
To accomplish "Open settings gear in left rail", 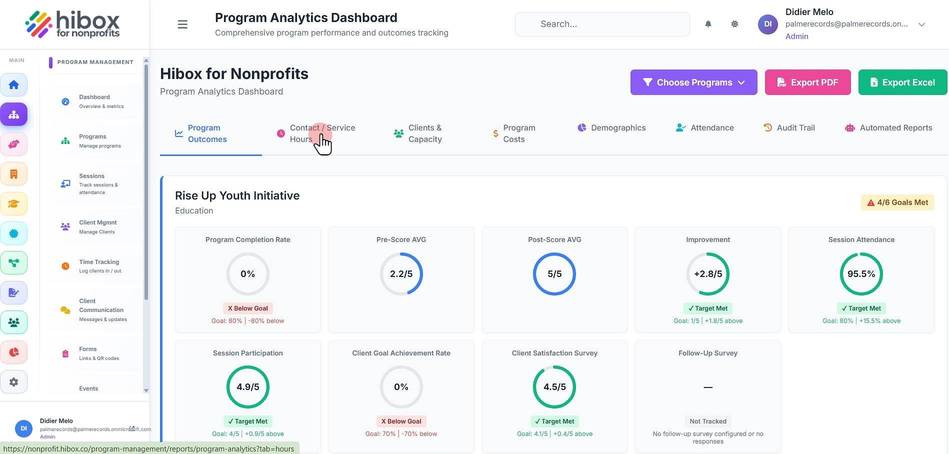I will click(x=13, y=382).
